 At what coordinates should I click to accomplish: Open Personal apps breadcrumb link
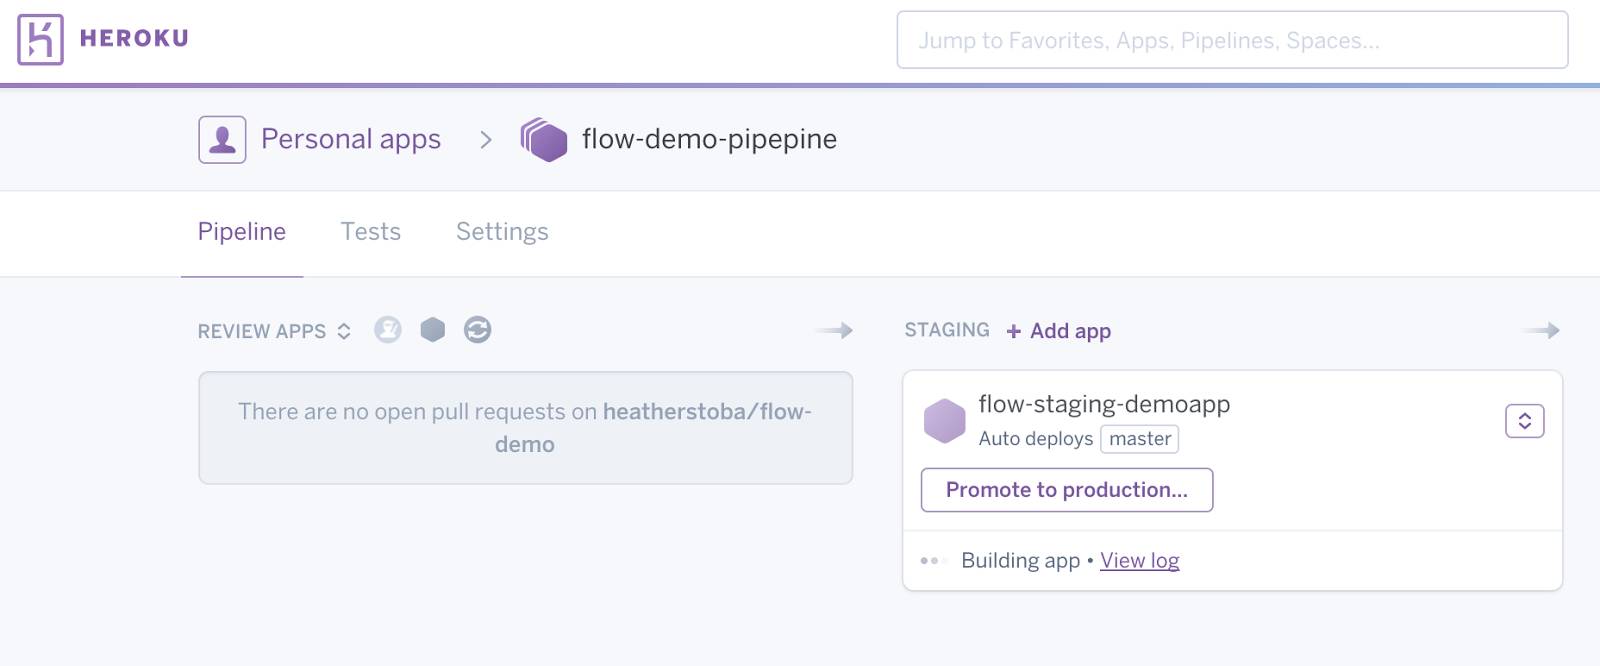(x=351, y=139)
